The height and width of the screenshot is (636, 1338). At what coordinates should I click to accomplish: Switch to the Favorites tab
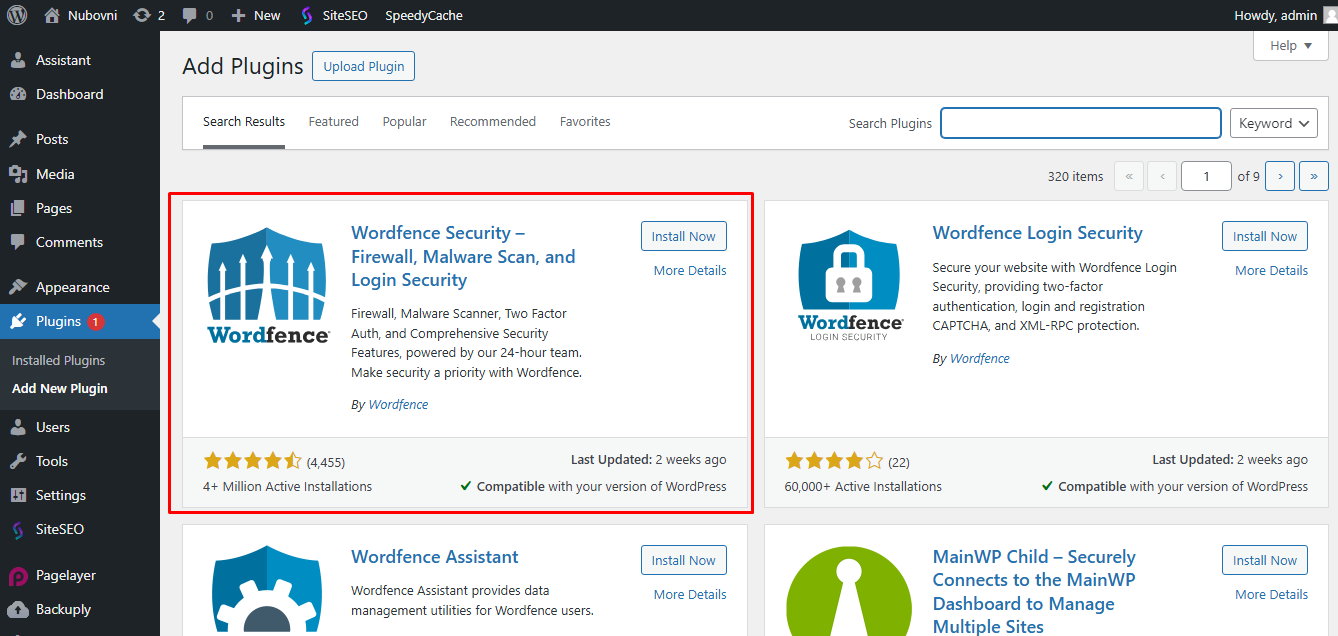pyautogui.click(x=585, y=122)
